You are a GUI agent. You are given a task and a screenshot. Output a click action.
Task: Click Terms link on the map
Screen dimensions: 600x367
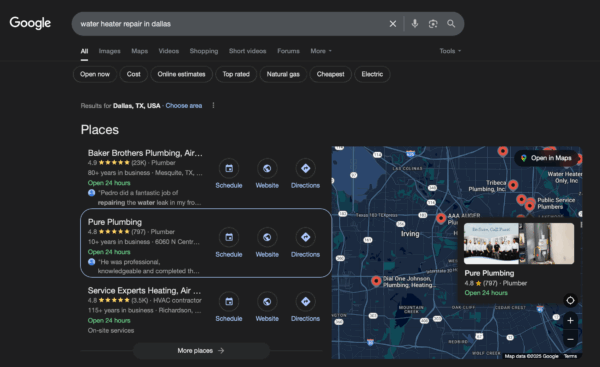tap(570, 356)
